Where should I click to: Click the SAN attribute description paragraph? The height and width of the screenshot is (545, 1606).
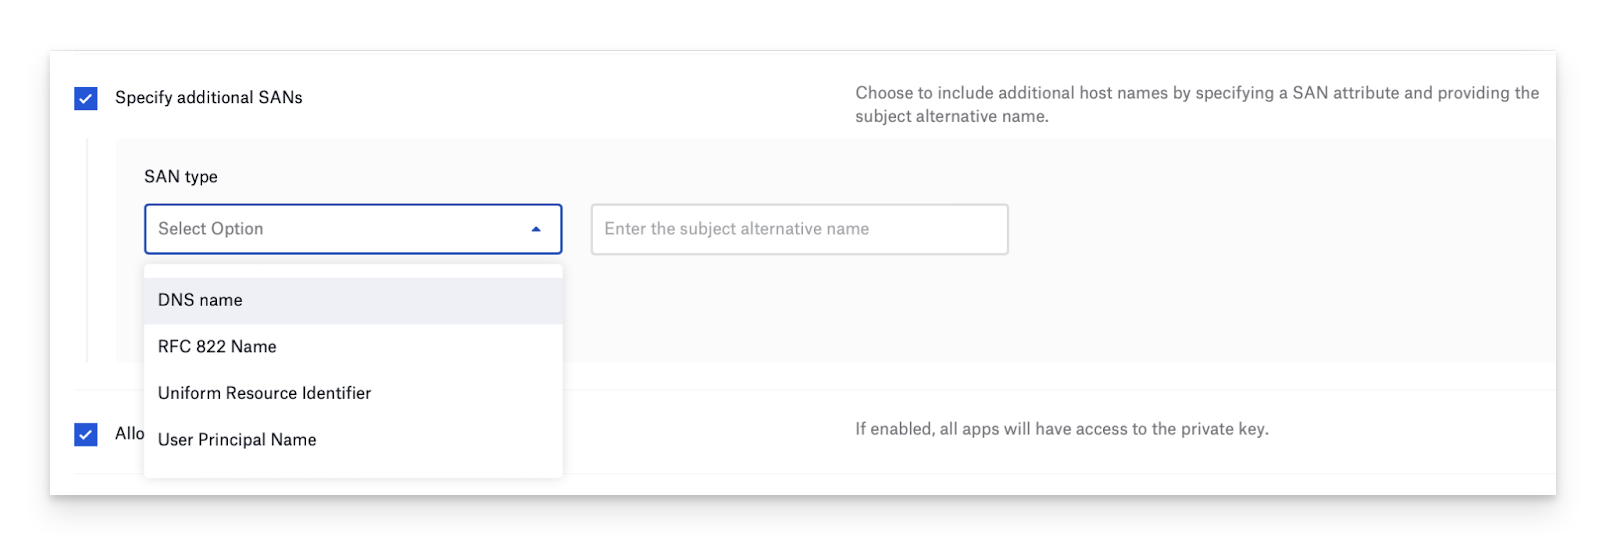tap(1196, 104)
